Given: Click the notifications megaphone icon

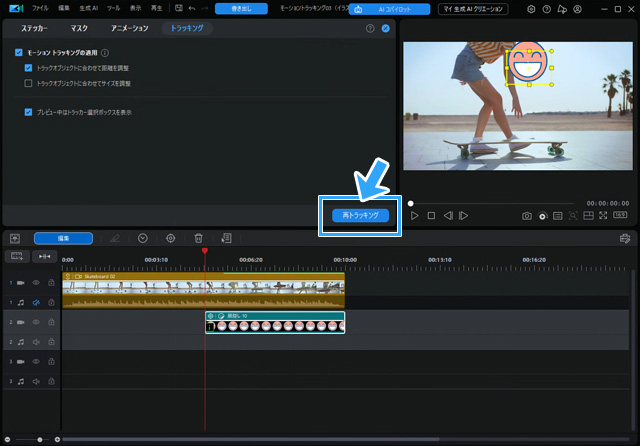Looking at the screenshot, I should pyautogui.click(x=562, y=9).
